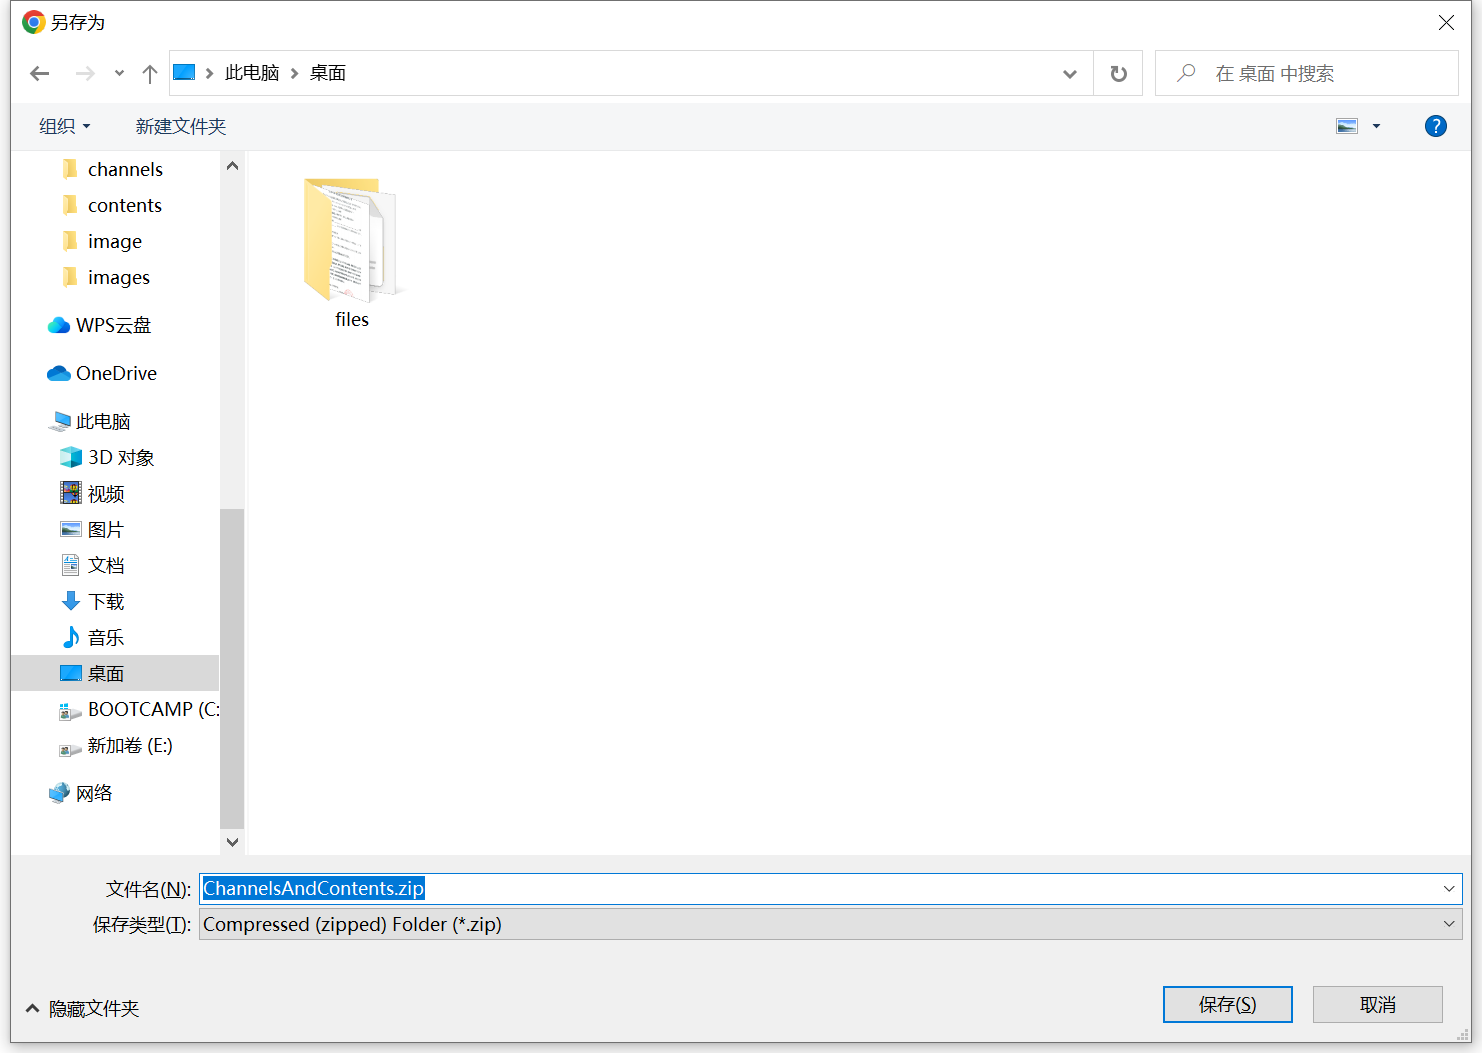Viewport: 1482px width, 1053px height.
Task: Click the sidebar scrollbar down arrow
Action: coord(232,842)
